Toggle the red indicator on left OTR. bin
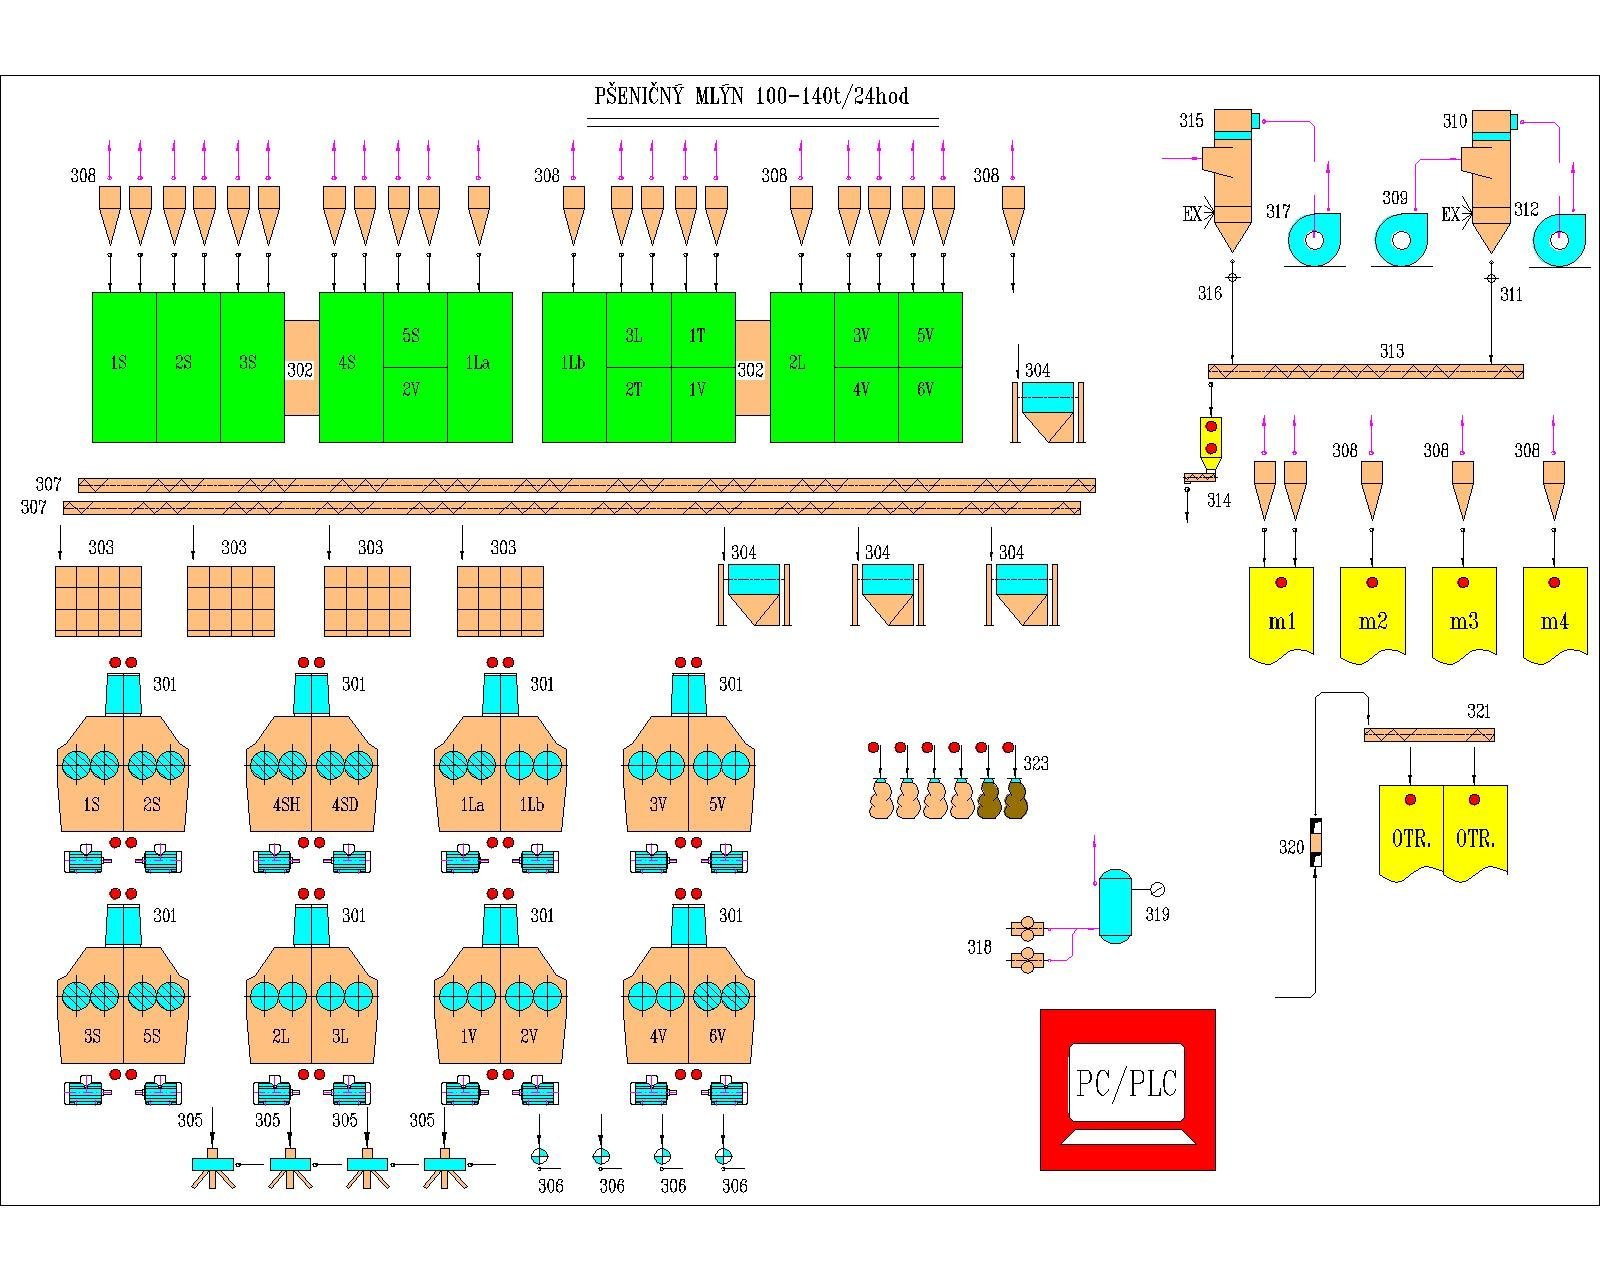 click(x=1410, y=799)
